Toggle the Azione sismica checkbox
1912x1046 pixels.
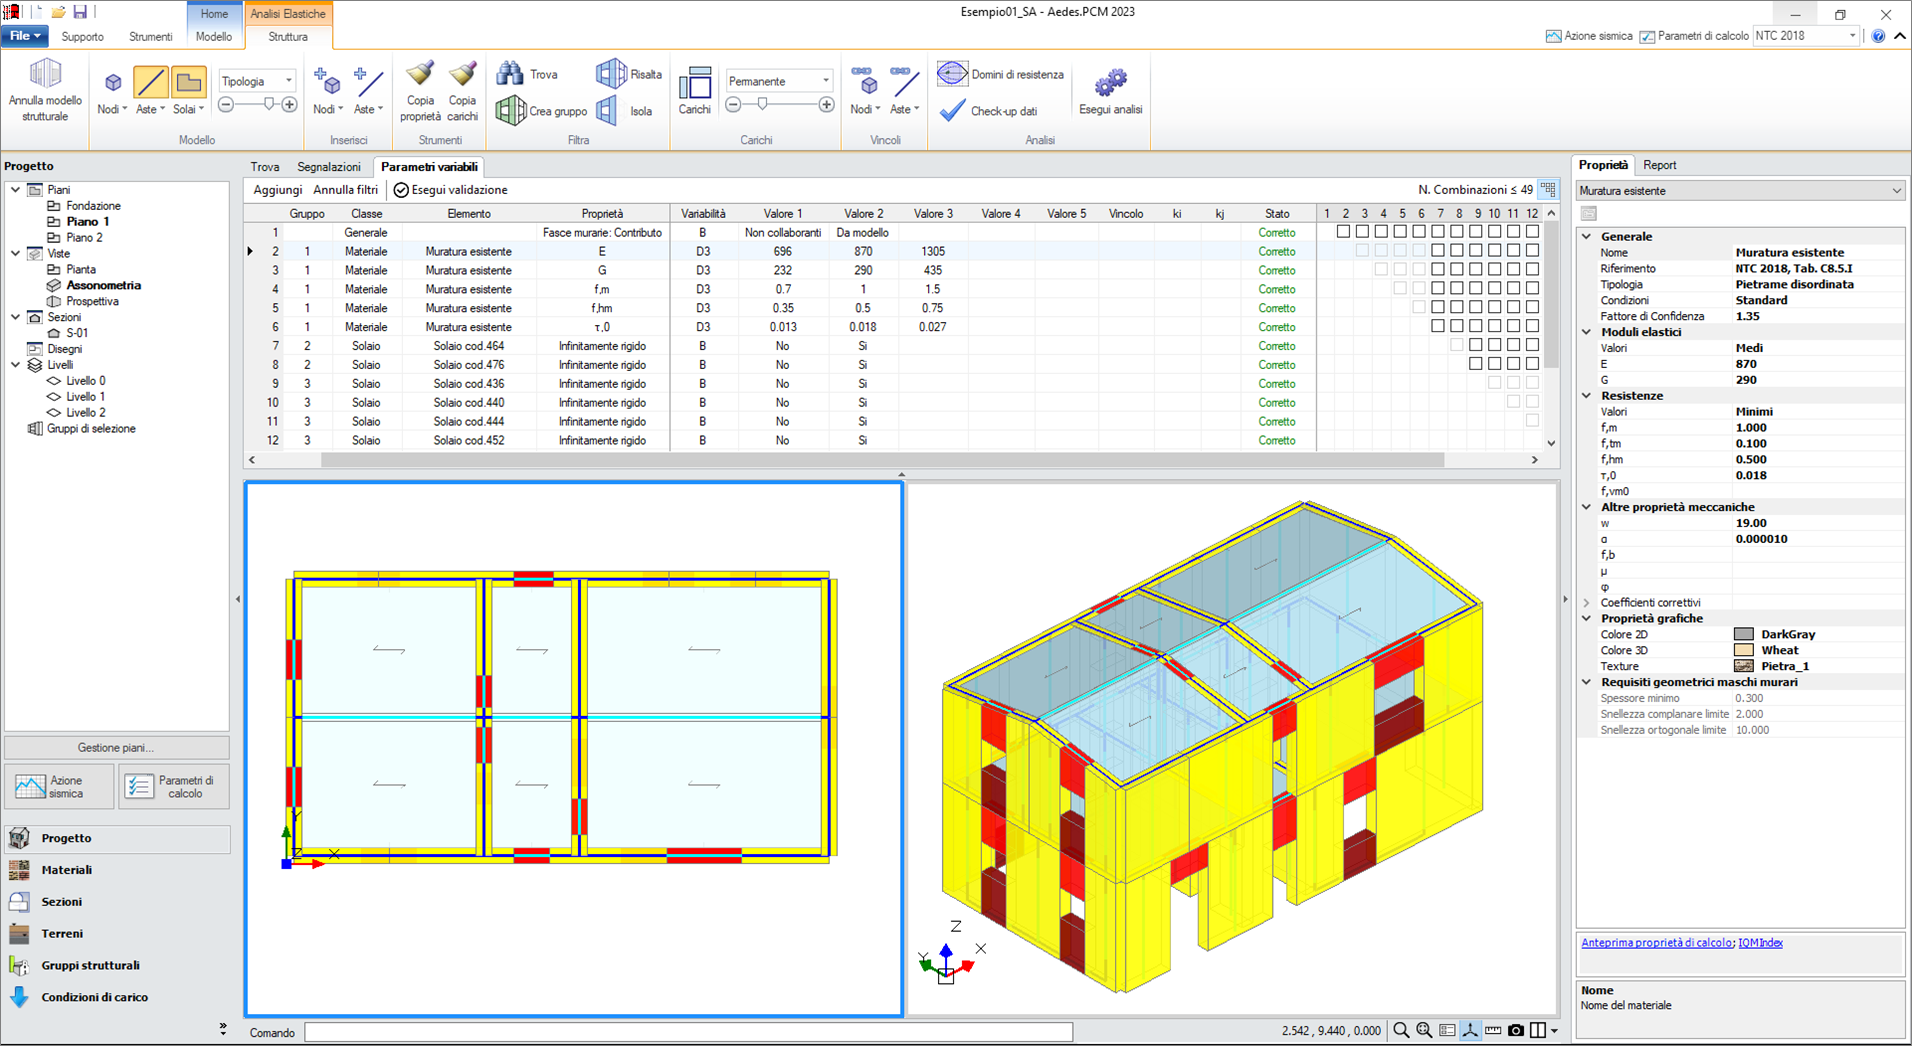(x=1553, y=36)
